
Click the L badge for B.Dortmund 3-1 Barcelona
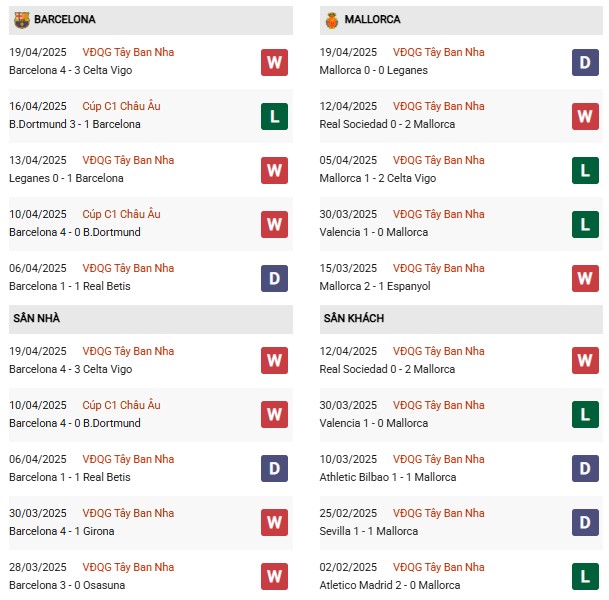pos(274,116)
